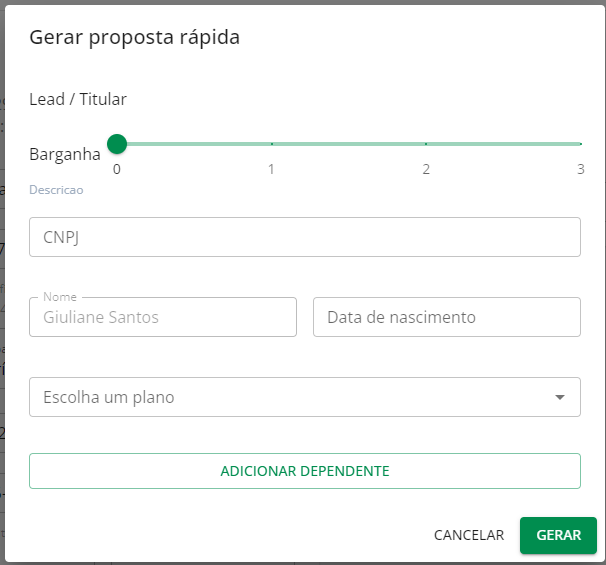Click the slider value label "1"
Screen dimensions: 606x565
(x=271, y=169)
